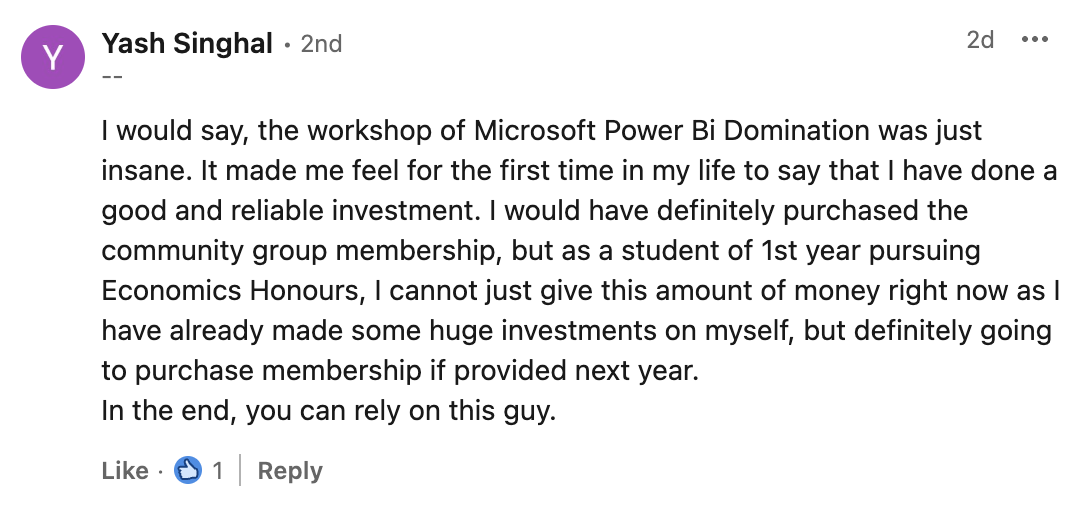1084x528 pixels.
Task: Click the blue thumbs-up reaction icon
Action: (x=187, y=470)
